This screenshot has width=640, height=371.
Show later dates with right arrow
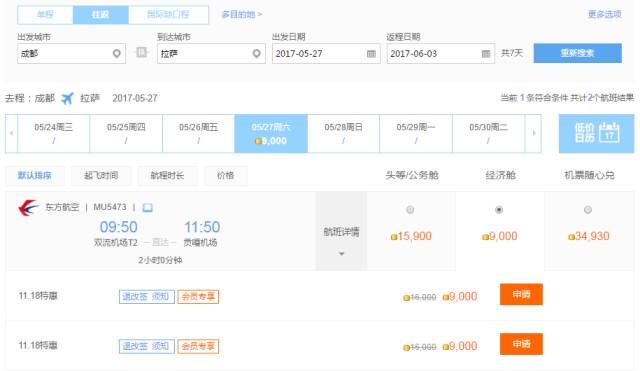coord(533,133)
